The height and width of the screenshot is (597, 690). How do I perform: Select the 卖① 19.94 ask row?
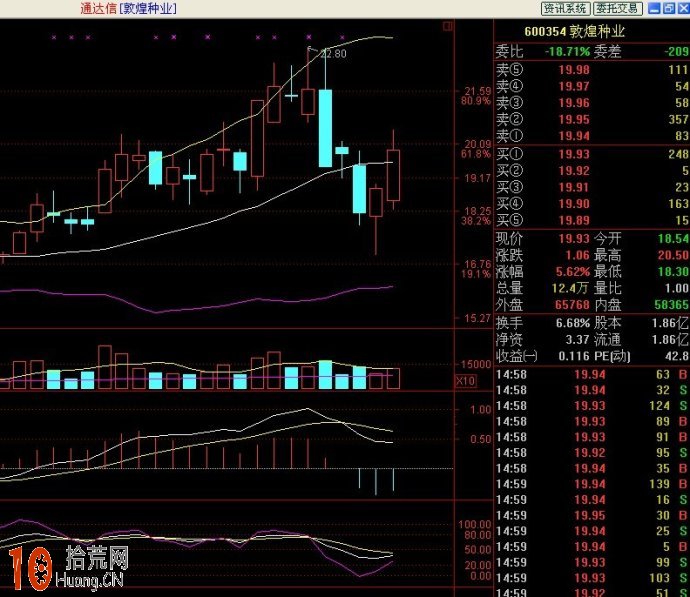(x=592, y=136)
